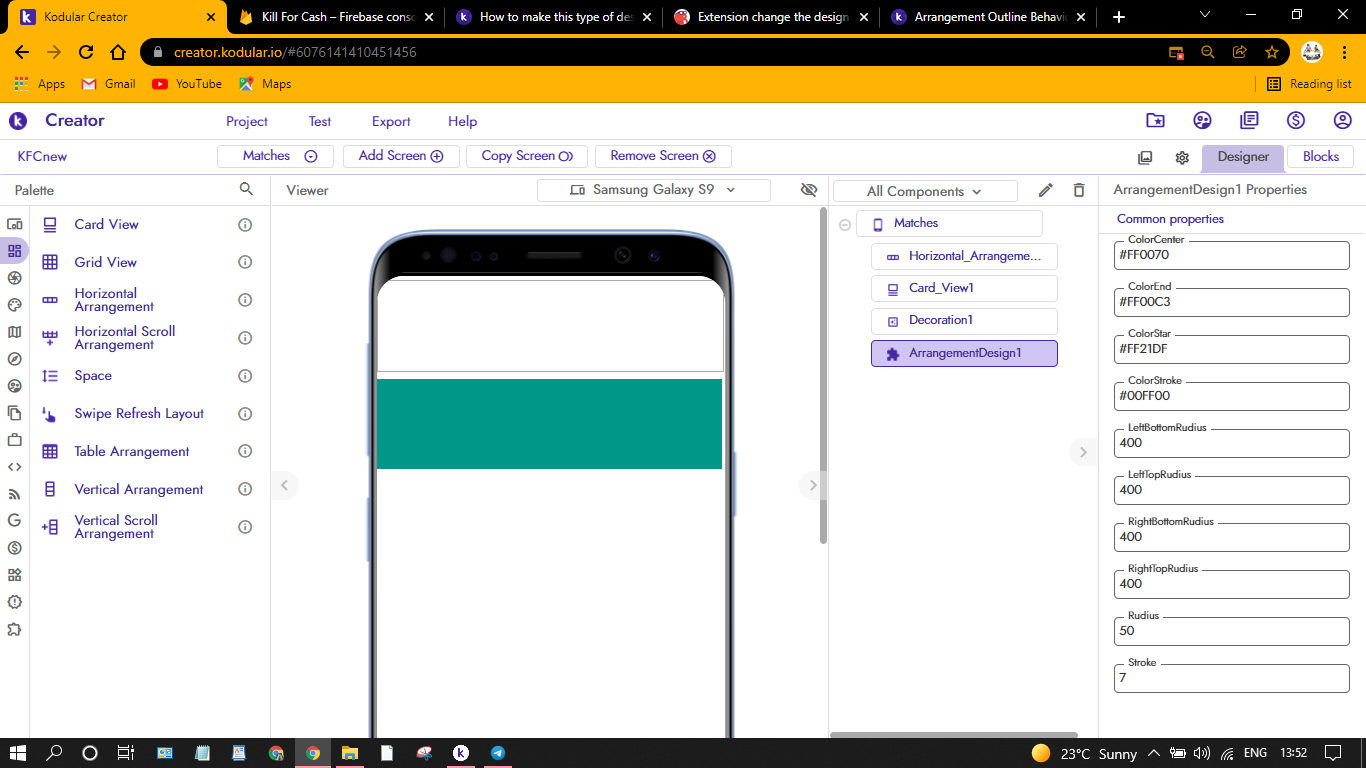Expand the properties panel side chevron
1366x768 pixels.
1083,452
